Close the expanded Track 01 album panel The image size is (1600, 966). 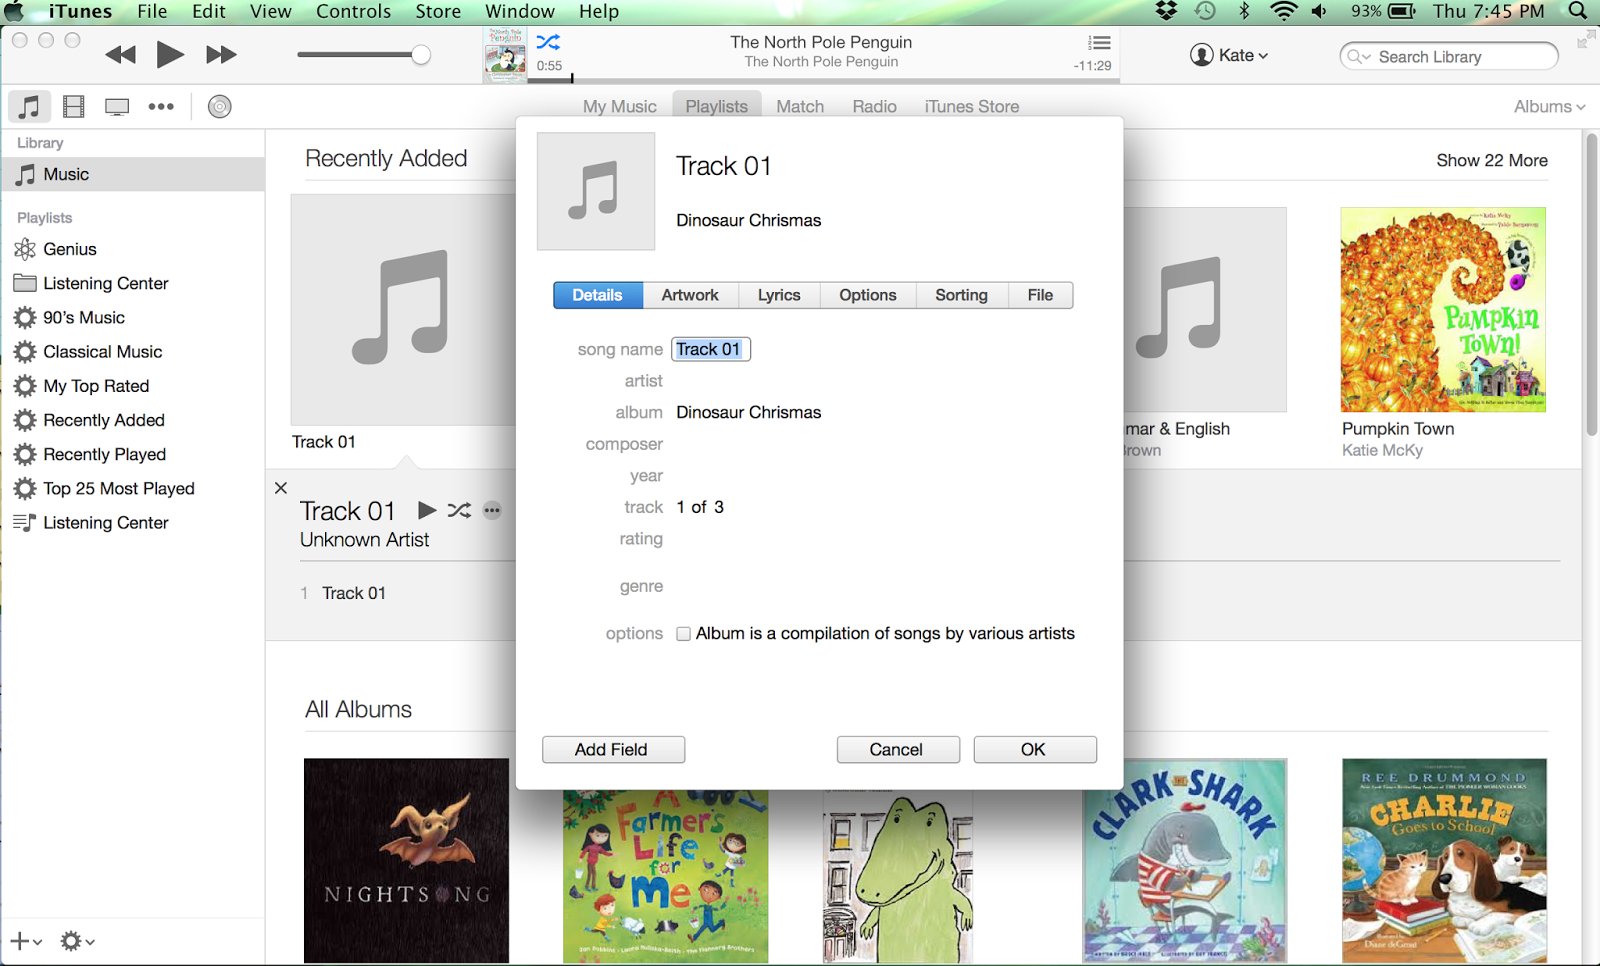coord(281,488)
